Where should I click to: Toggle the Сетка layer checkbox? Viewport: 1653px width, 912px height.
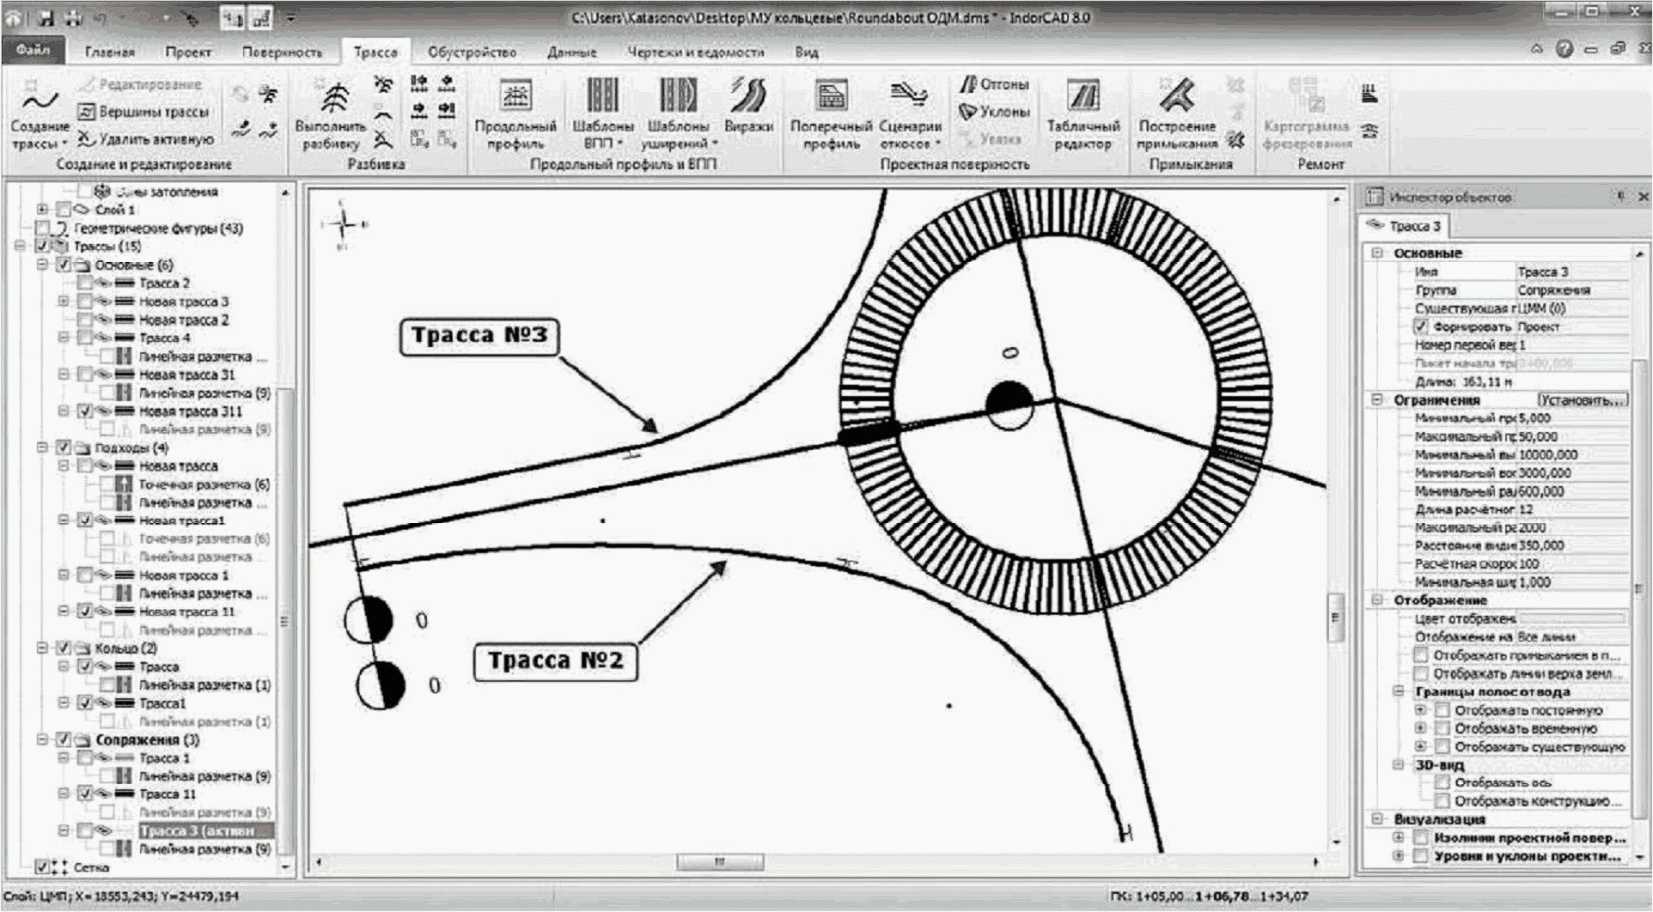coord(42,867)
